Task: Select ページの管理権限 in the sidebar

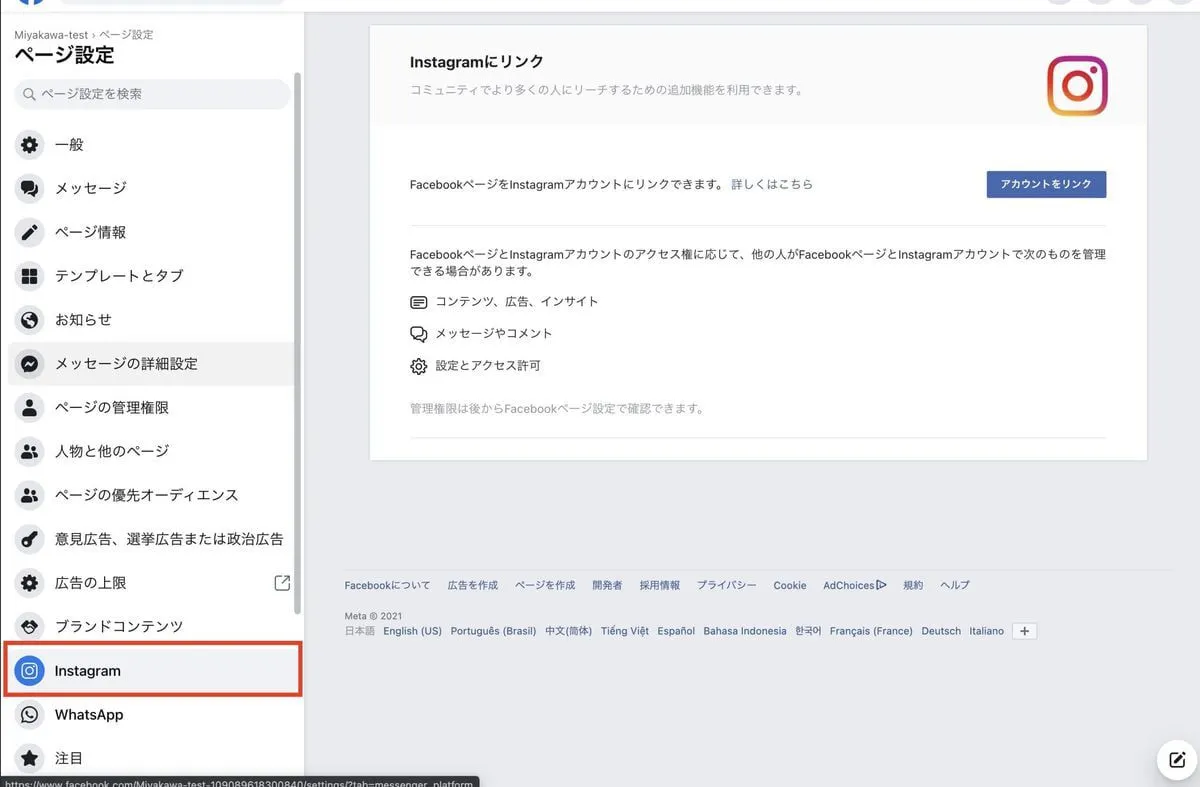Action: [112, 408]
